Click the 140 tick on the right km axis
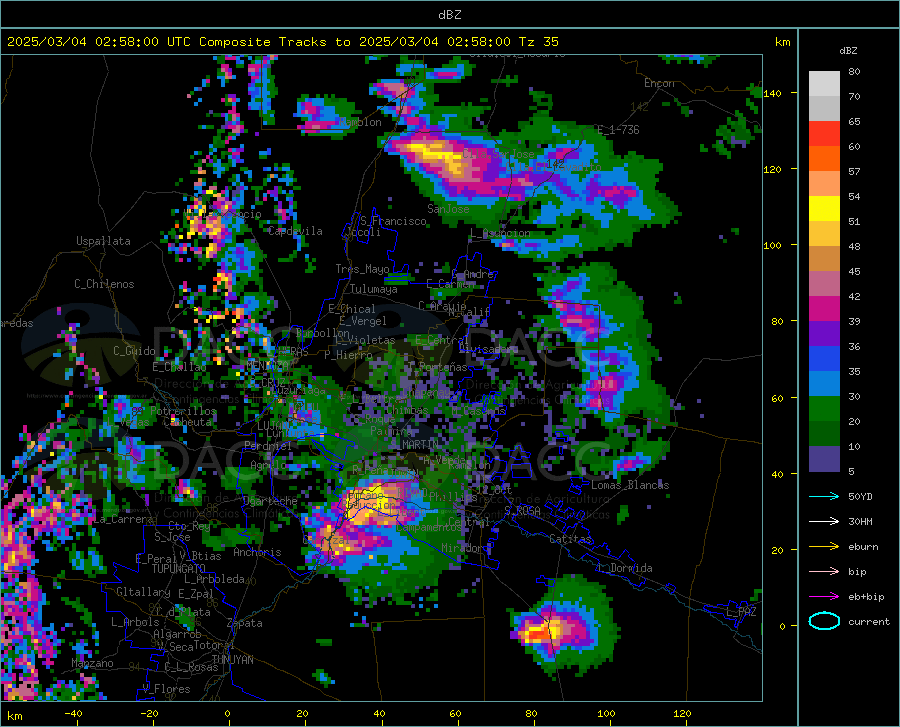 773,93
